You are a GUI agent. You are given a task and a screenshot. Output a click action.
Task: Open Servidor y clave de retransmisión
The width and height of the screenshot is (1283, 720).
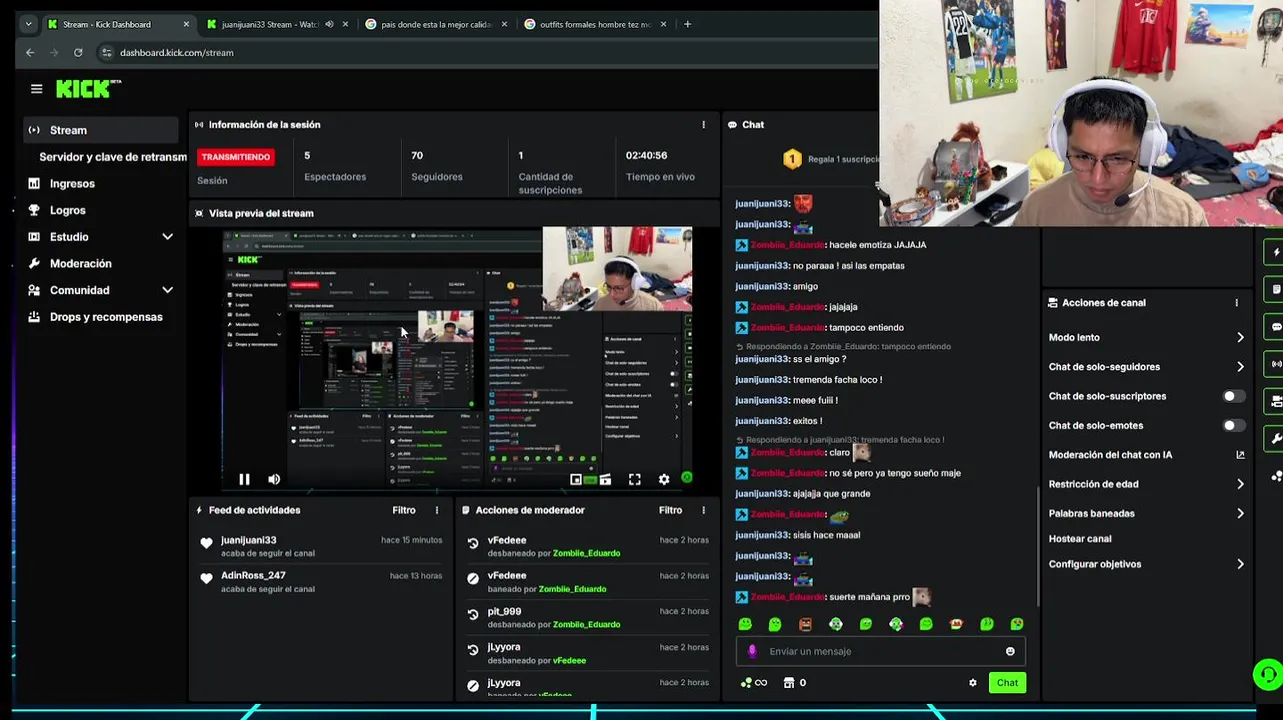pyautogui.click(x=112, y=157)
